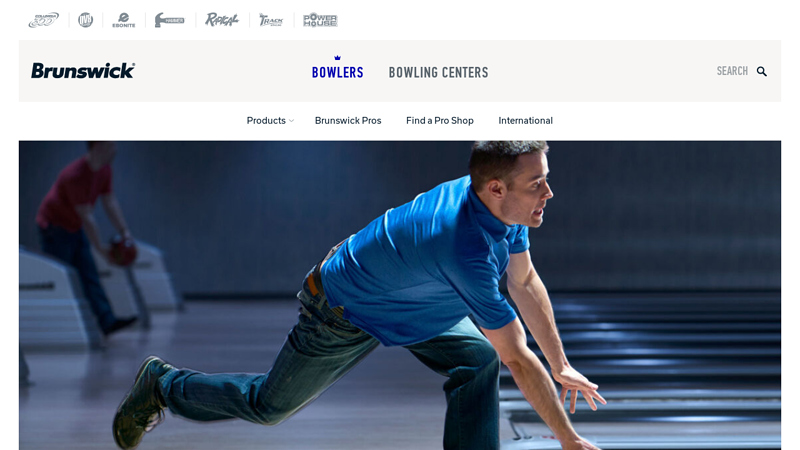
Task: Open the International link
Action: pos(526,120)
